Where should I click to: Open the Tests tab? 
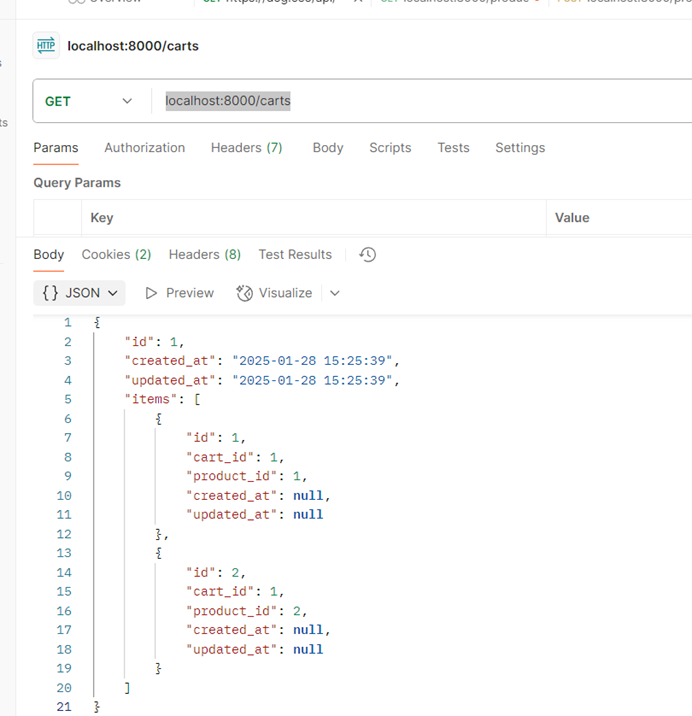click(453, 147)
